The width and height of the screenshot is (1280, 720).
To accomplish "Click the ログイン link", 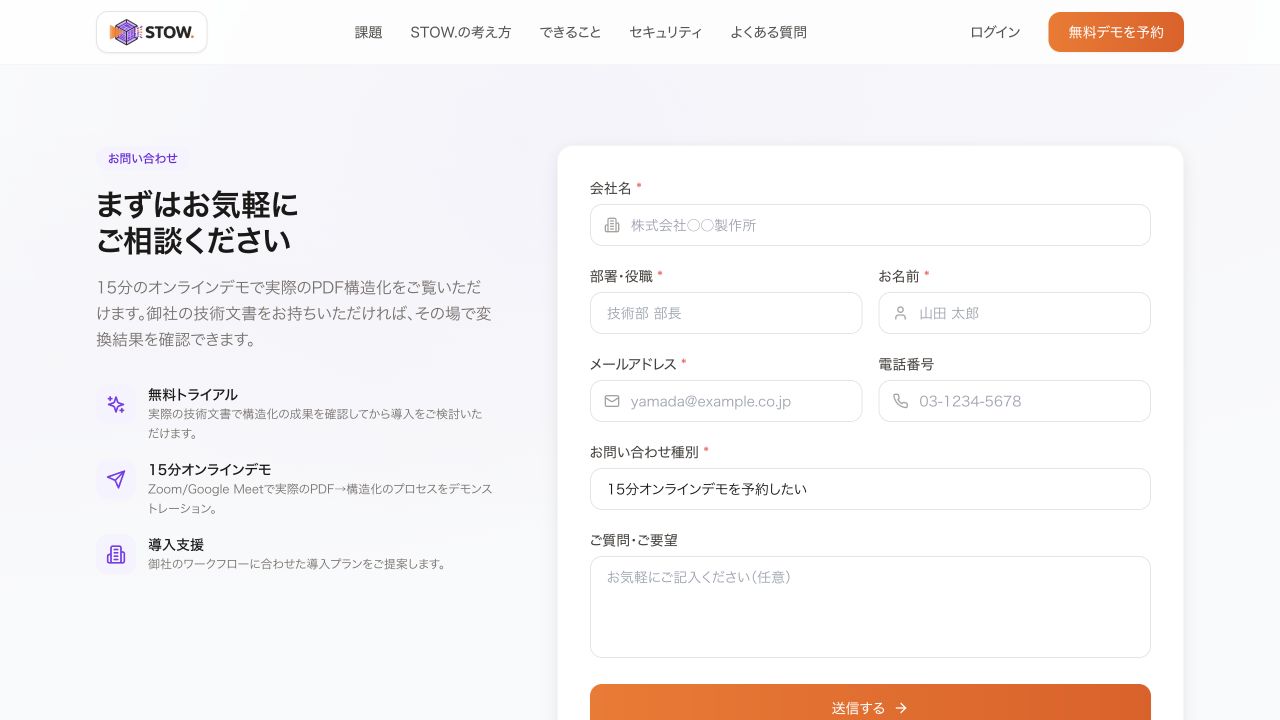I will coord(995,32).
